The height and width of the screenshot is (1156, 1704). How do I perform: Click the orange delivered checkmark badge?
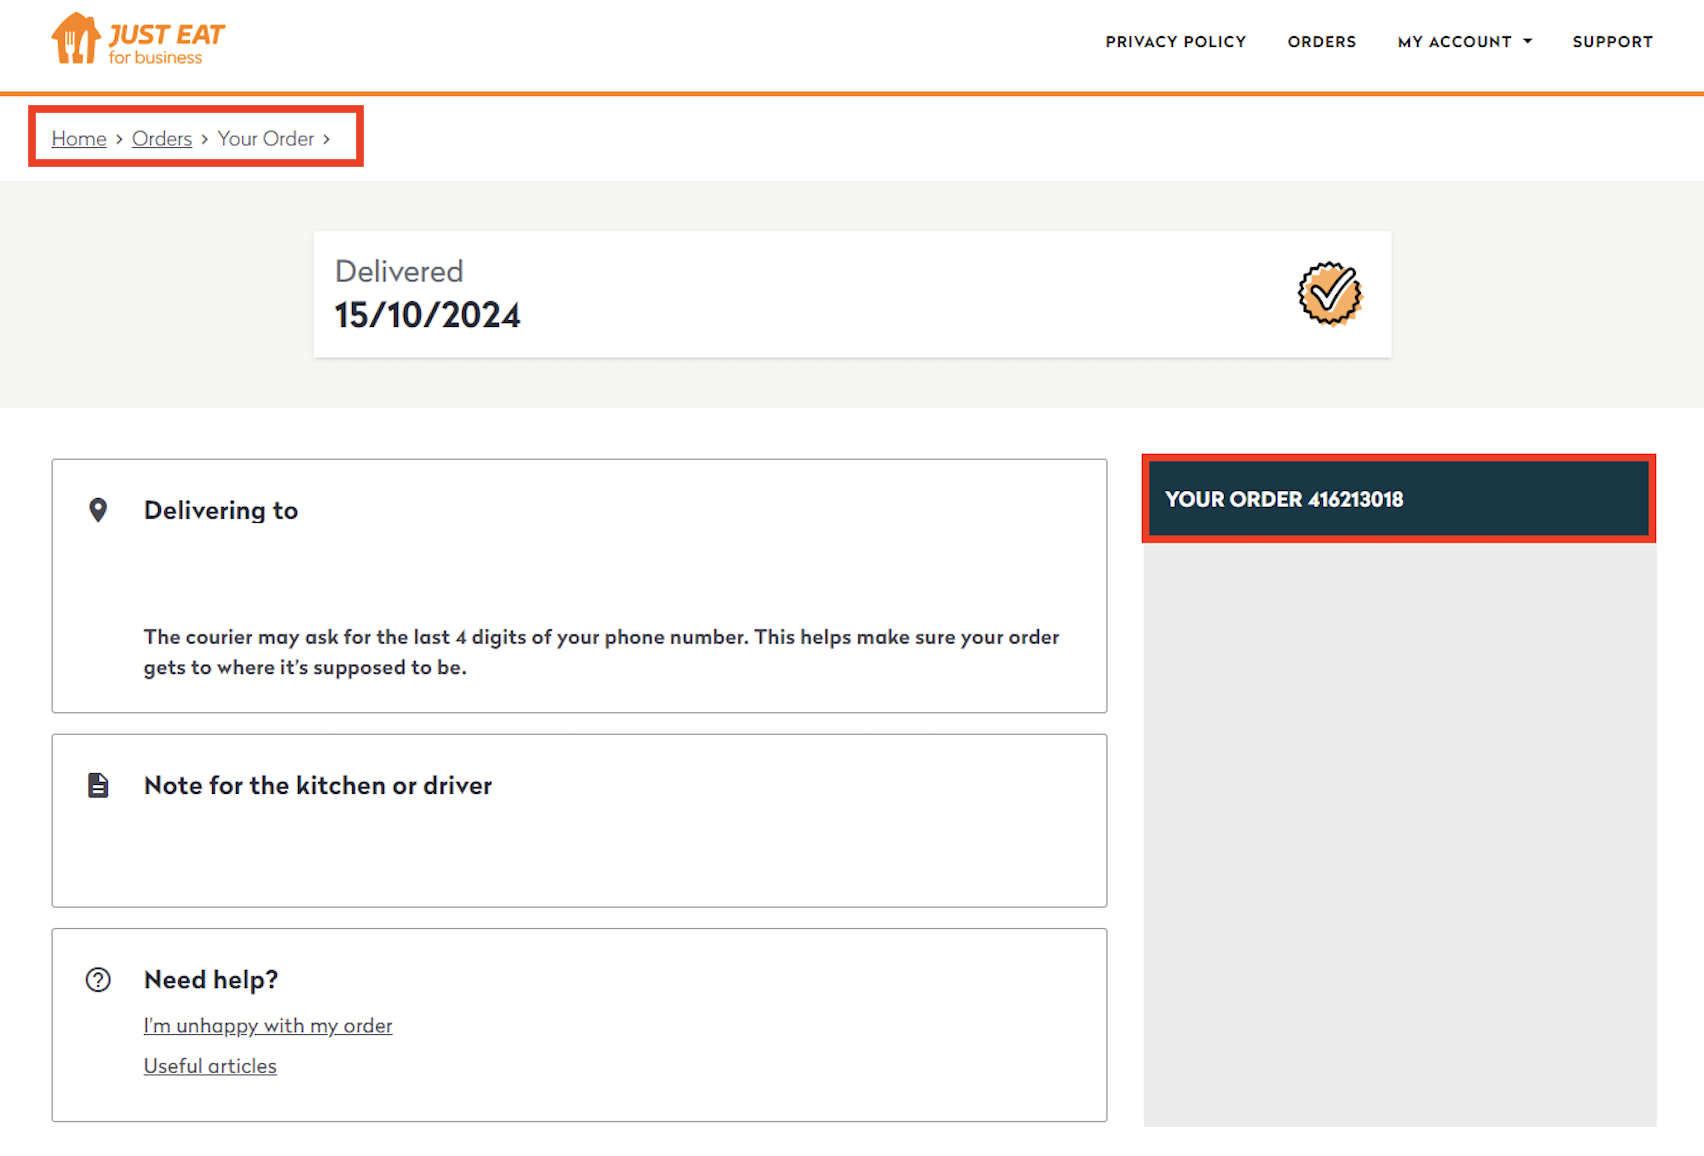[1329, 294]
